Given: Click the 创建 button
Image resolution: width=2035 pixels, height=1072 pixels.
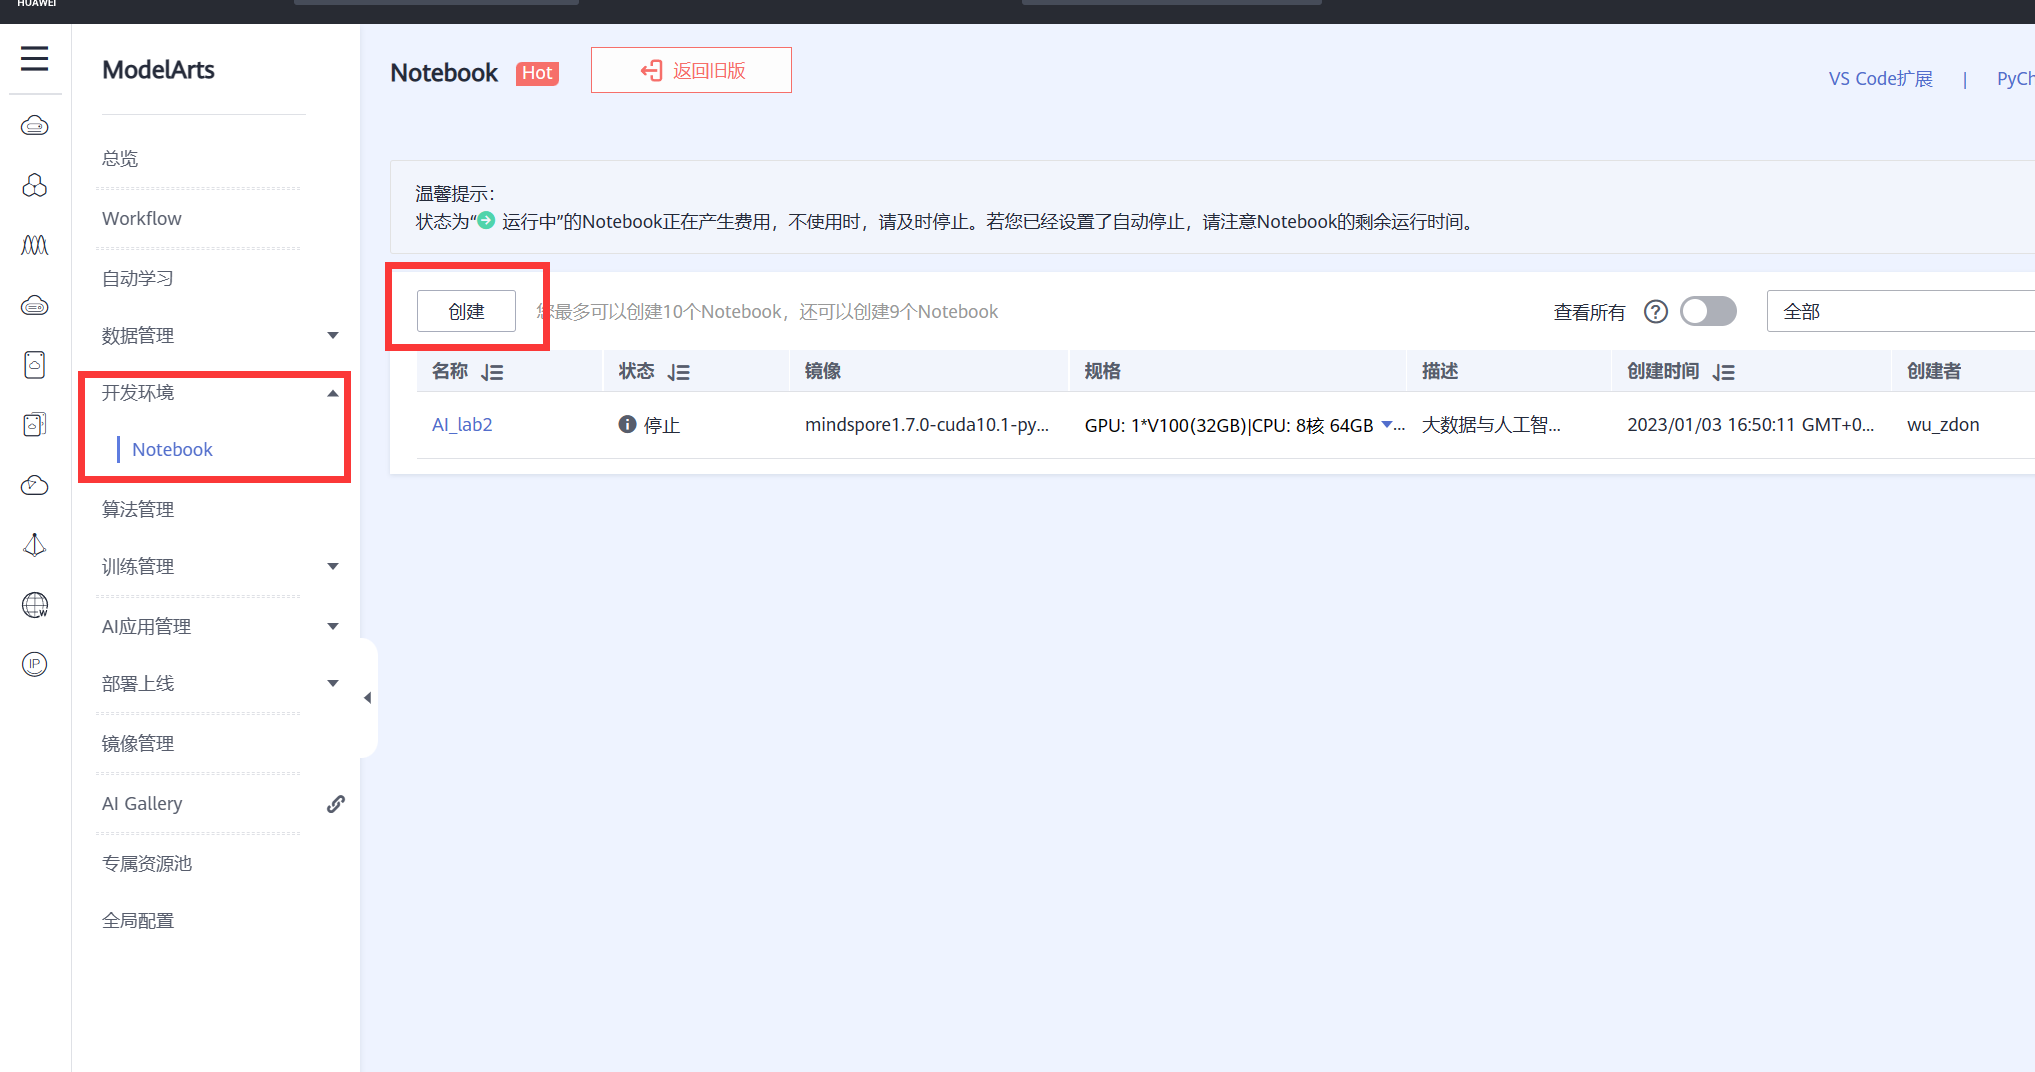Looking at the screenshot, I should [x=466, y=311].
